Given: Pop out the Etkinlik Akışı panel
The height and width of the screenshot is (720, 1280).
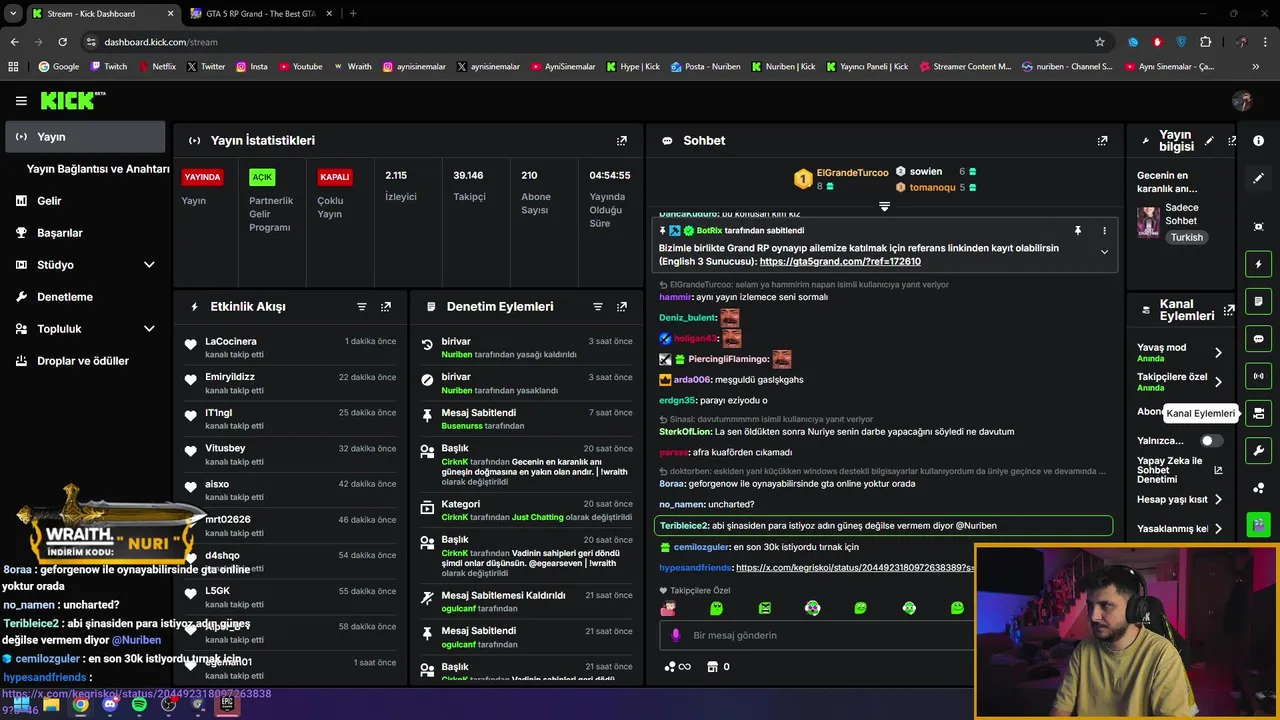Looking at the screenshot, I should 386,307.
